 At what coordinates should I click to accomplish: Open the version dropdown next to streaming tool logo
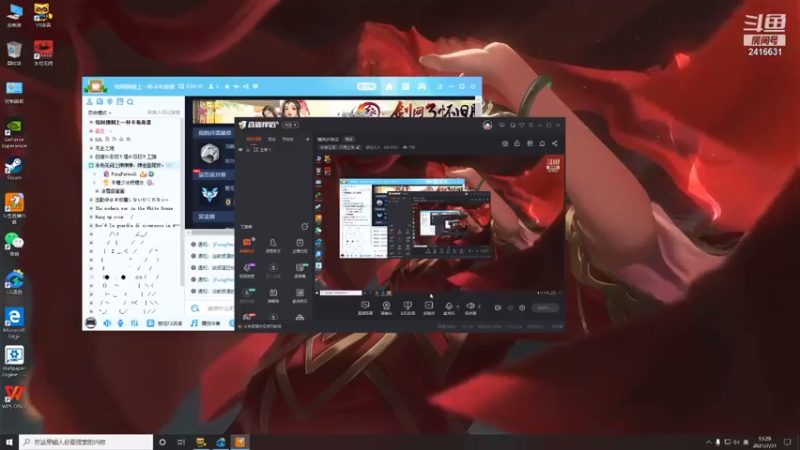pos(290,125)
